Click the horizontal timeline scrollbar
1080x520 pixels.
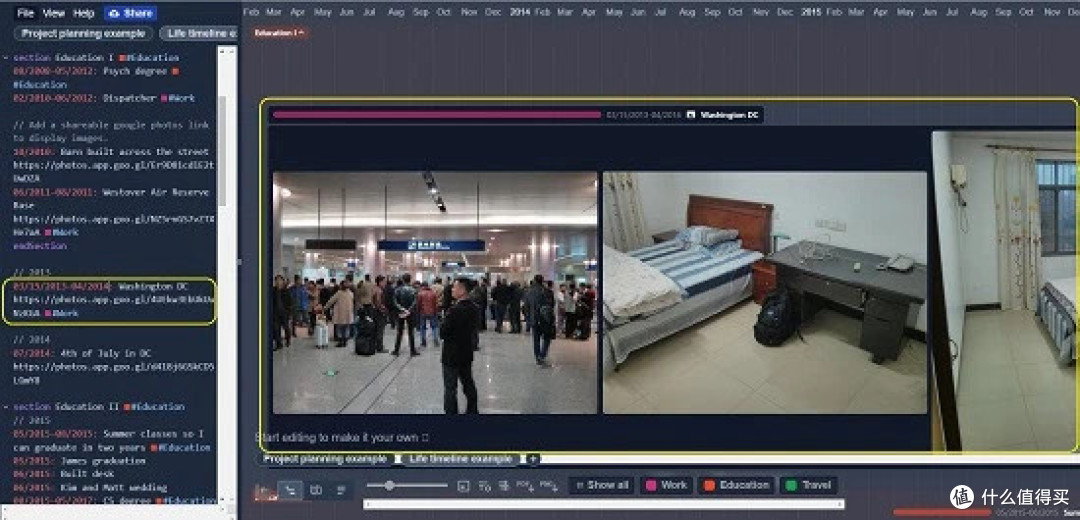pos(604,505)
